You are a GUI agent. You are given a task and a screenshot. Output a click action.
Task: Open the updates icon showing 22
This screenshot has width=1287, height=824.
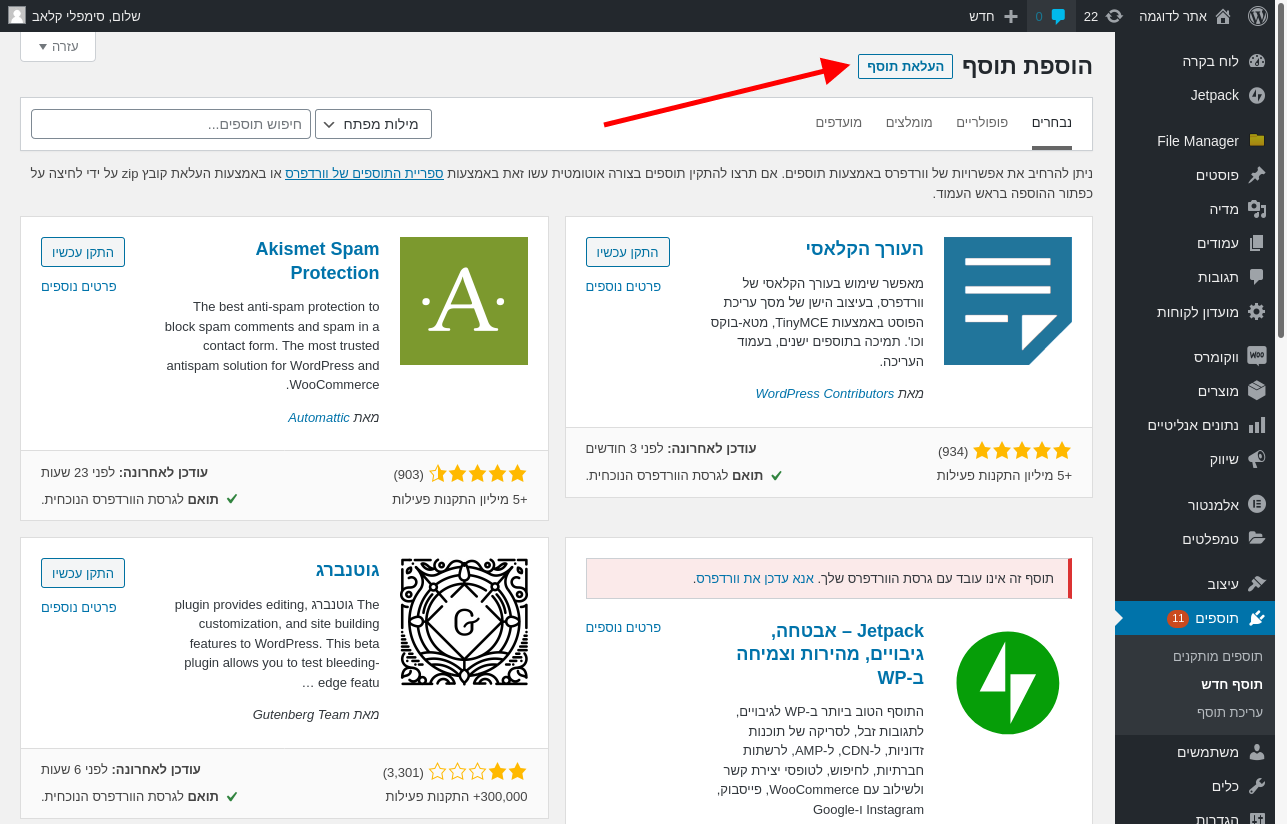click(x=1103, y=16)
